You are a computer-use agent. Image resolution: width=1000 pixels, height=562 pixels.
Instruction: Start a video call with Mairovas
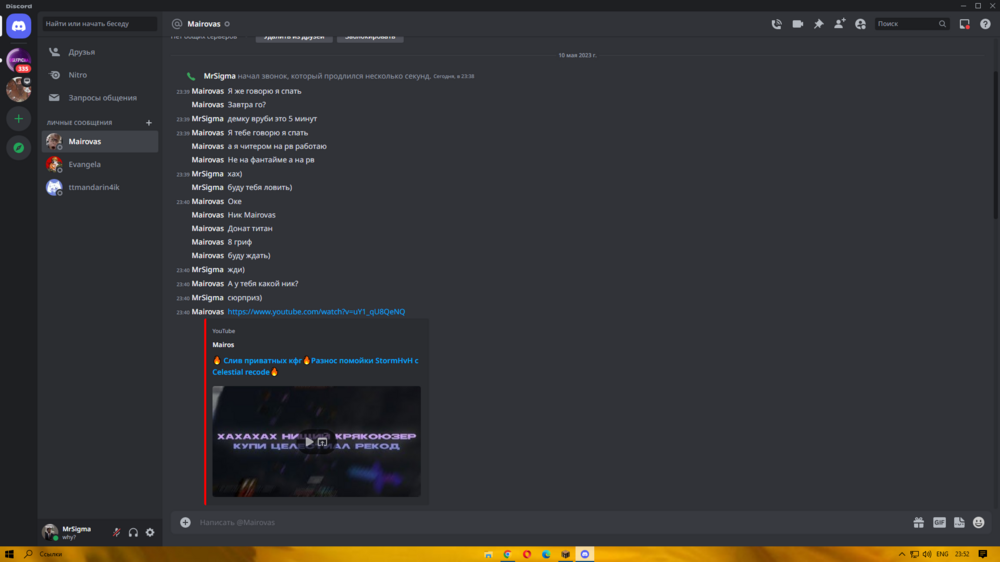[798, 24]
